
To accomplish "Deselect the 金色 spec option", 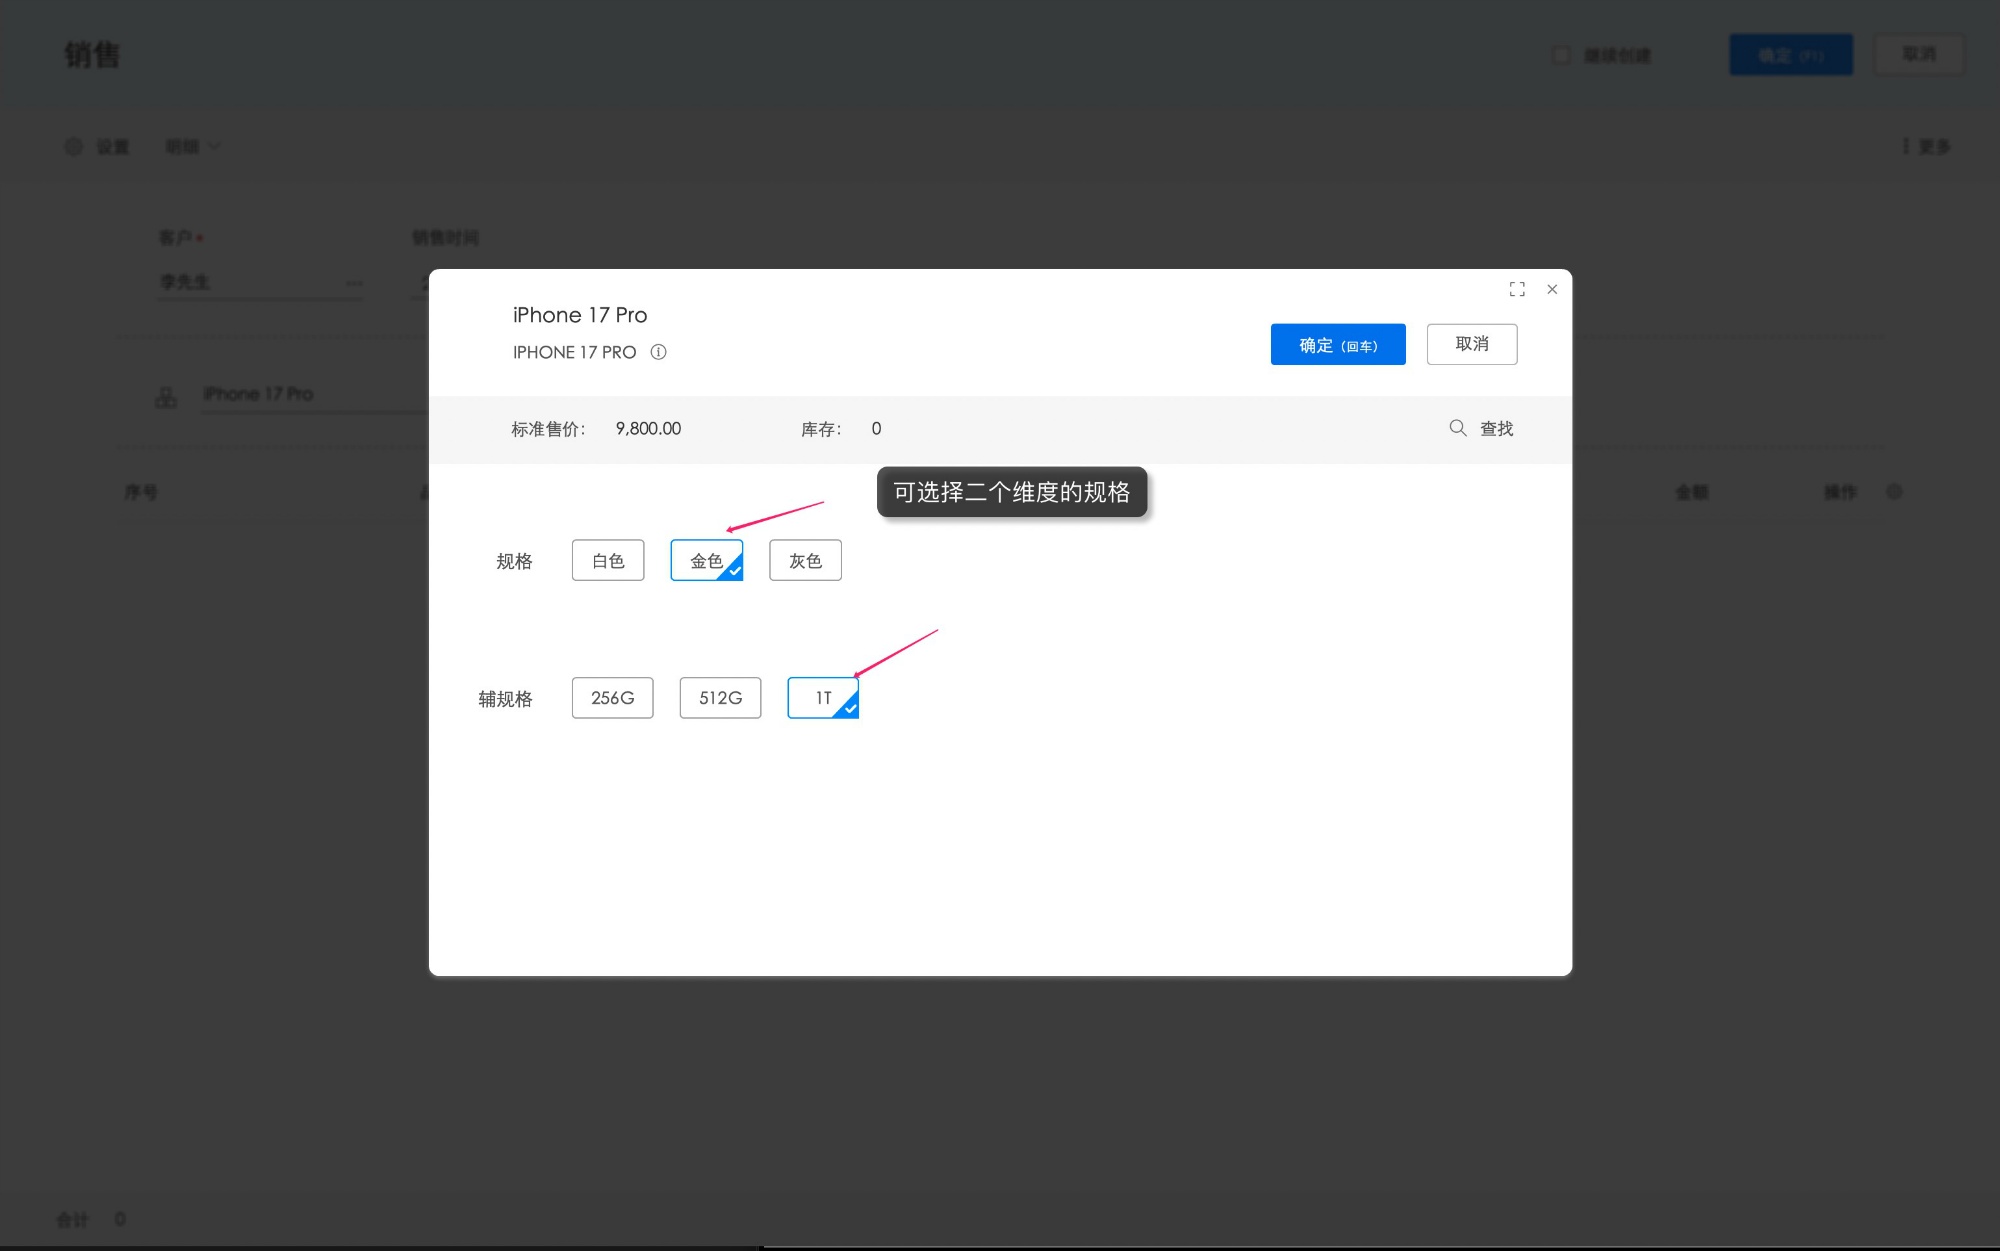I will 707,560.
